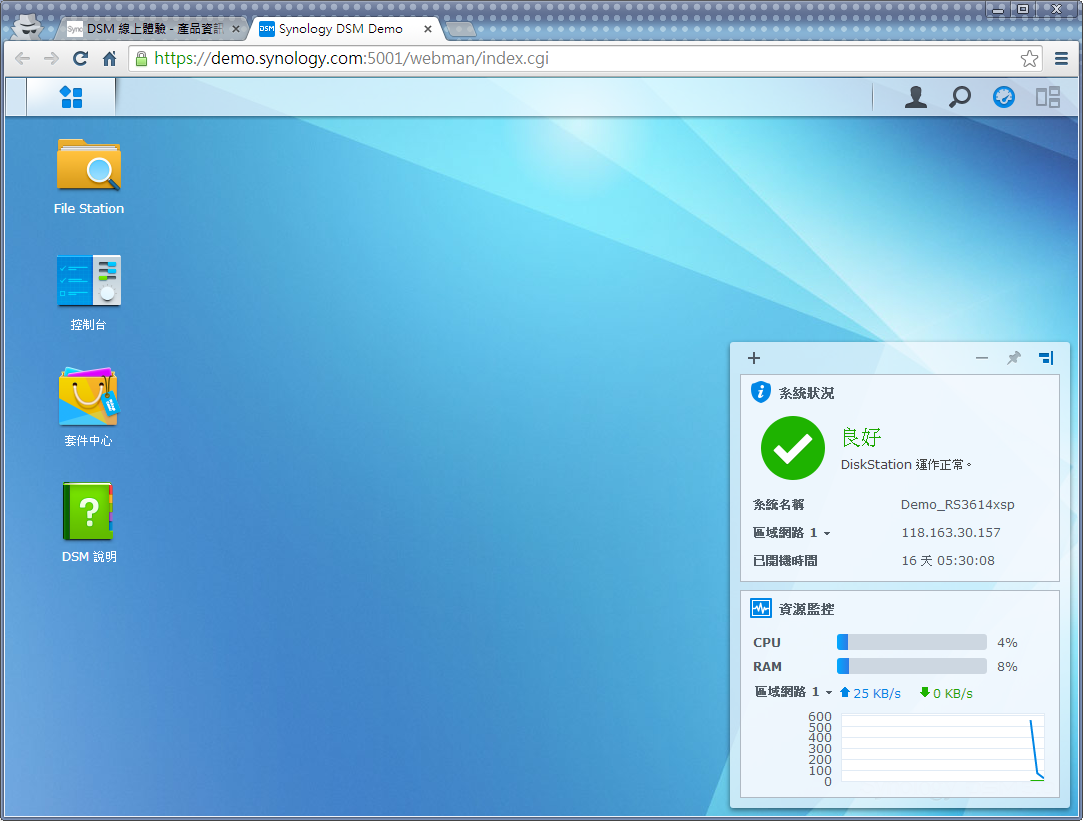This screenshot has height=821, width=1083.
Task: Open the DSM main menu icon
Action: [x=71, y=97]
